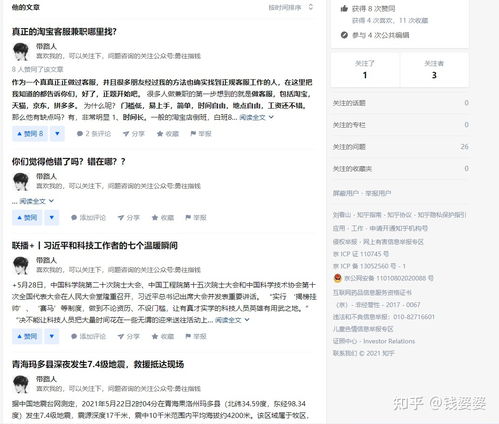Upvote the 联播+ article
The width and height of the screenshot is (499, 424).
pos(27,336)
